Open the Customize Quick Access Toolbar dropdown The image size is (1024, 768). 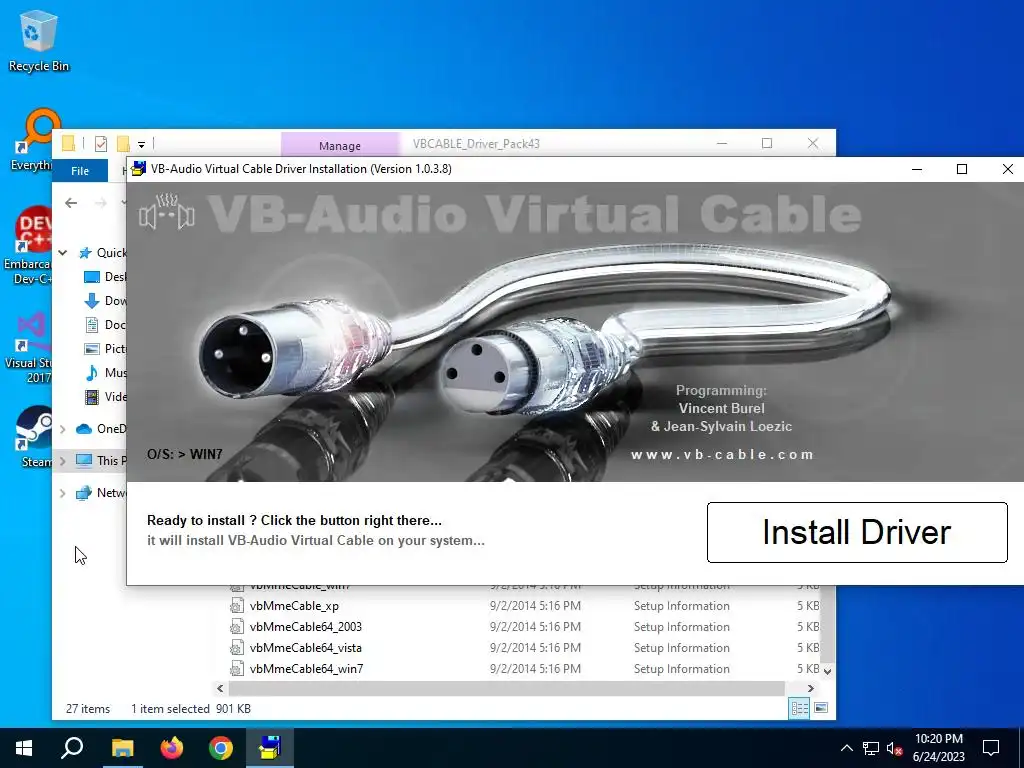[x=141, y=145]
